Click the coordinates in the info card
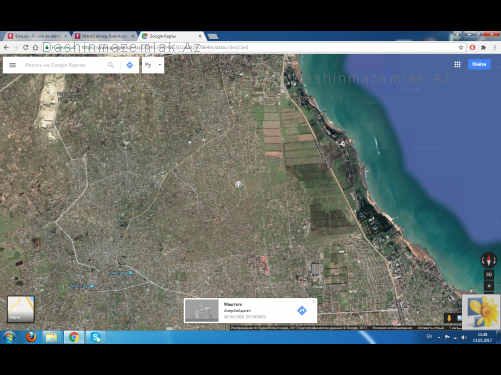The width and height of the screenshot is (501, 375). (245, 317)
